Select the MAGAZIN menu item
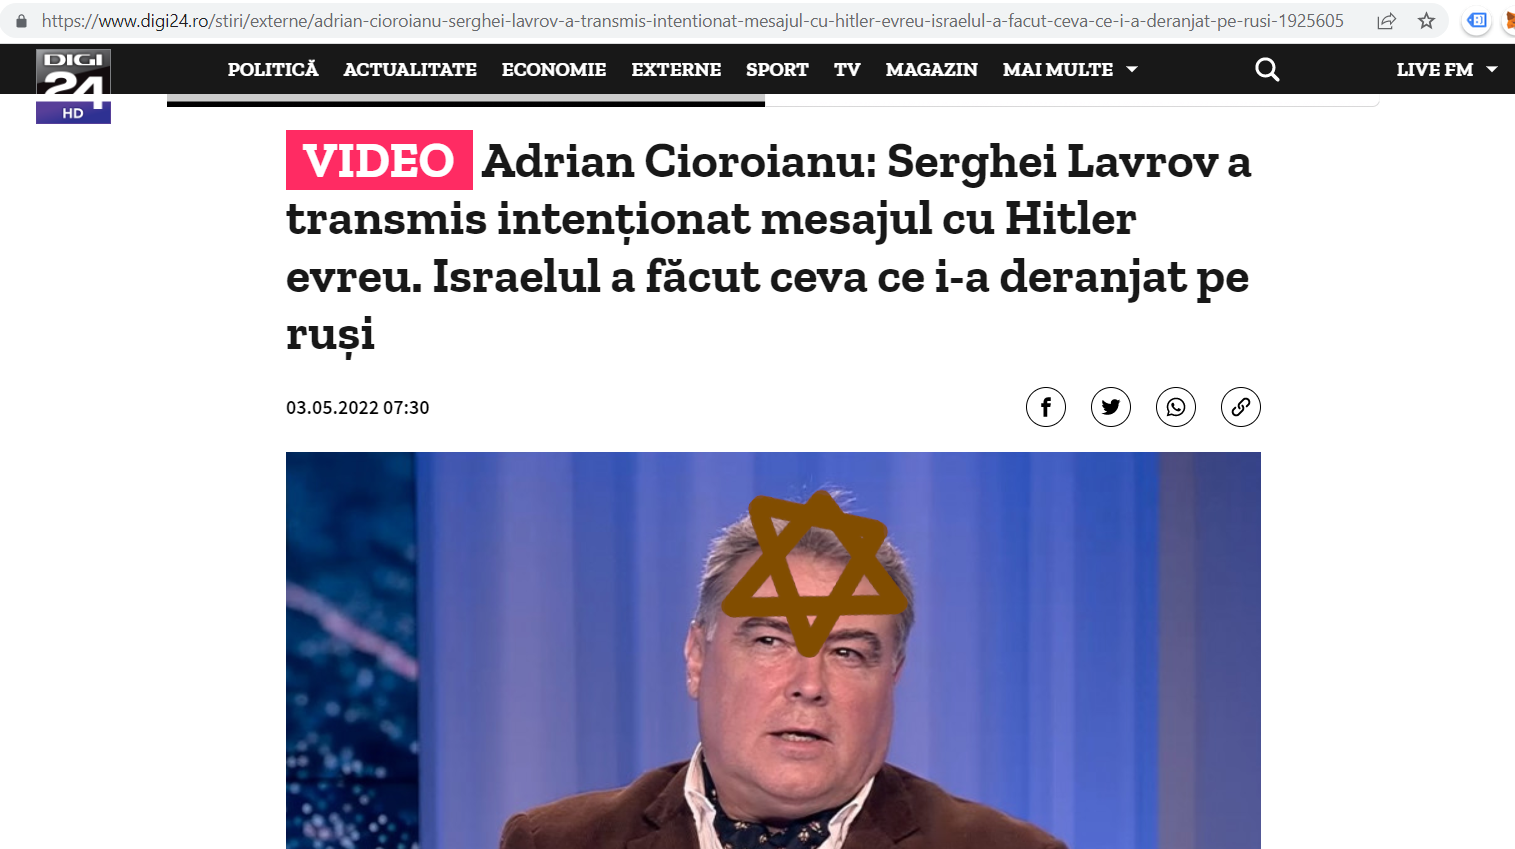The width and height of the screenshot is (1515, 849). click(932, 69)
